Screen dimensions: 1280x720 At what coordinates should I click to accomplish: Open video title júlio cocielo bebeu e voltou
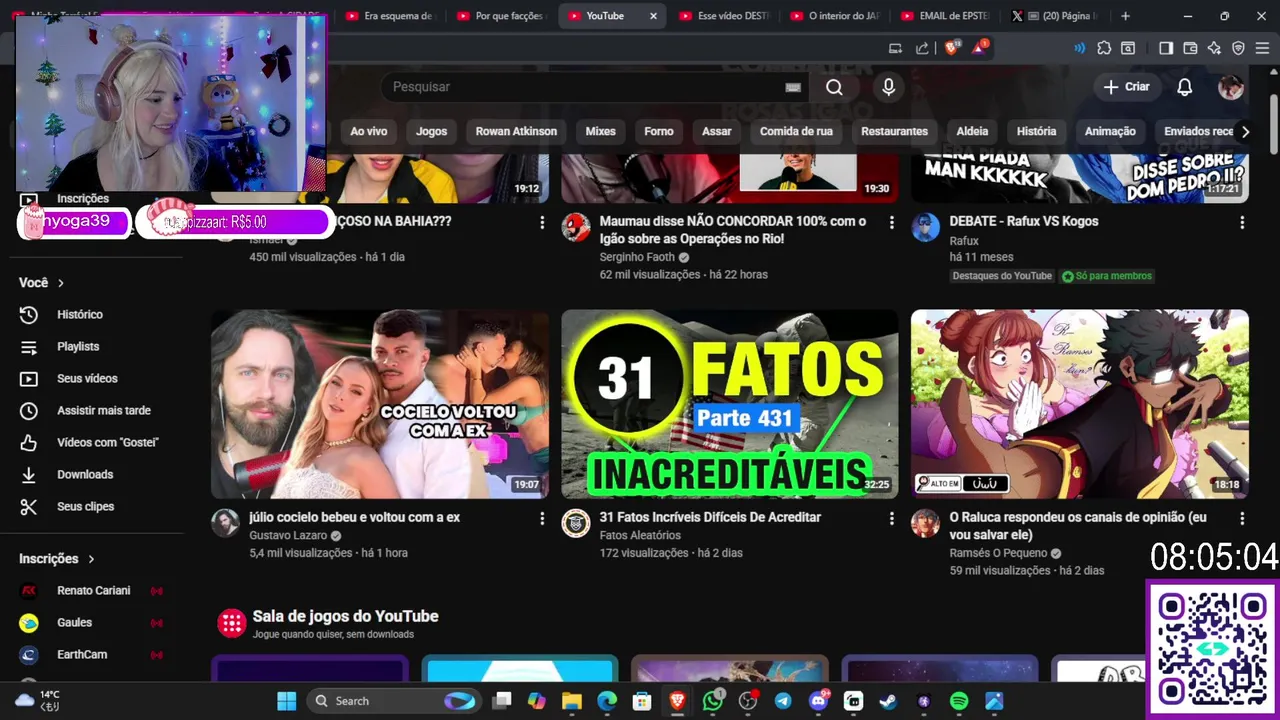(x=354, y=517)
